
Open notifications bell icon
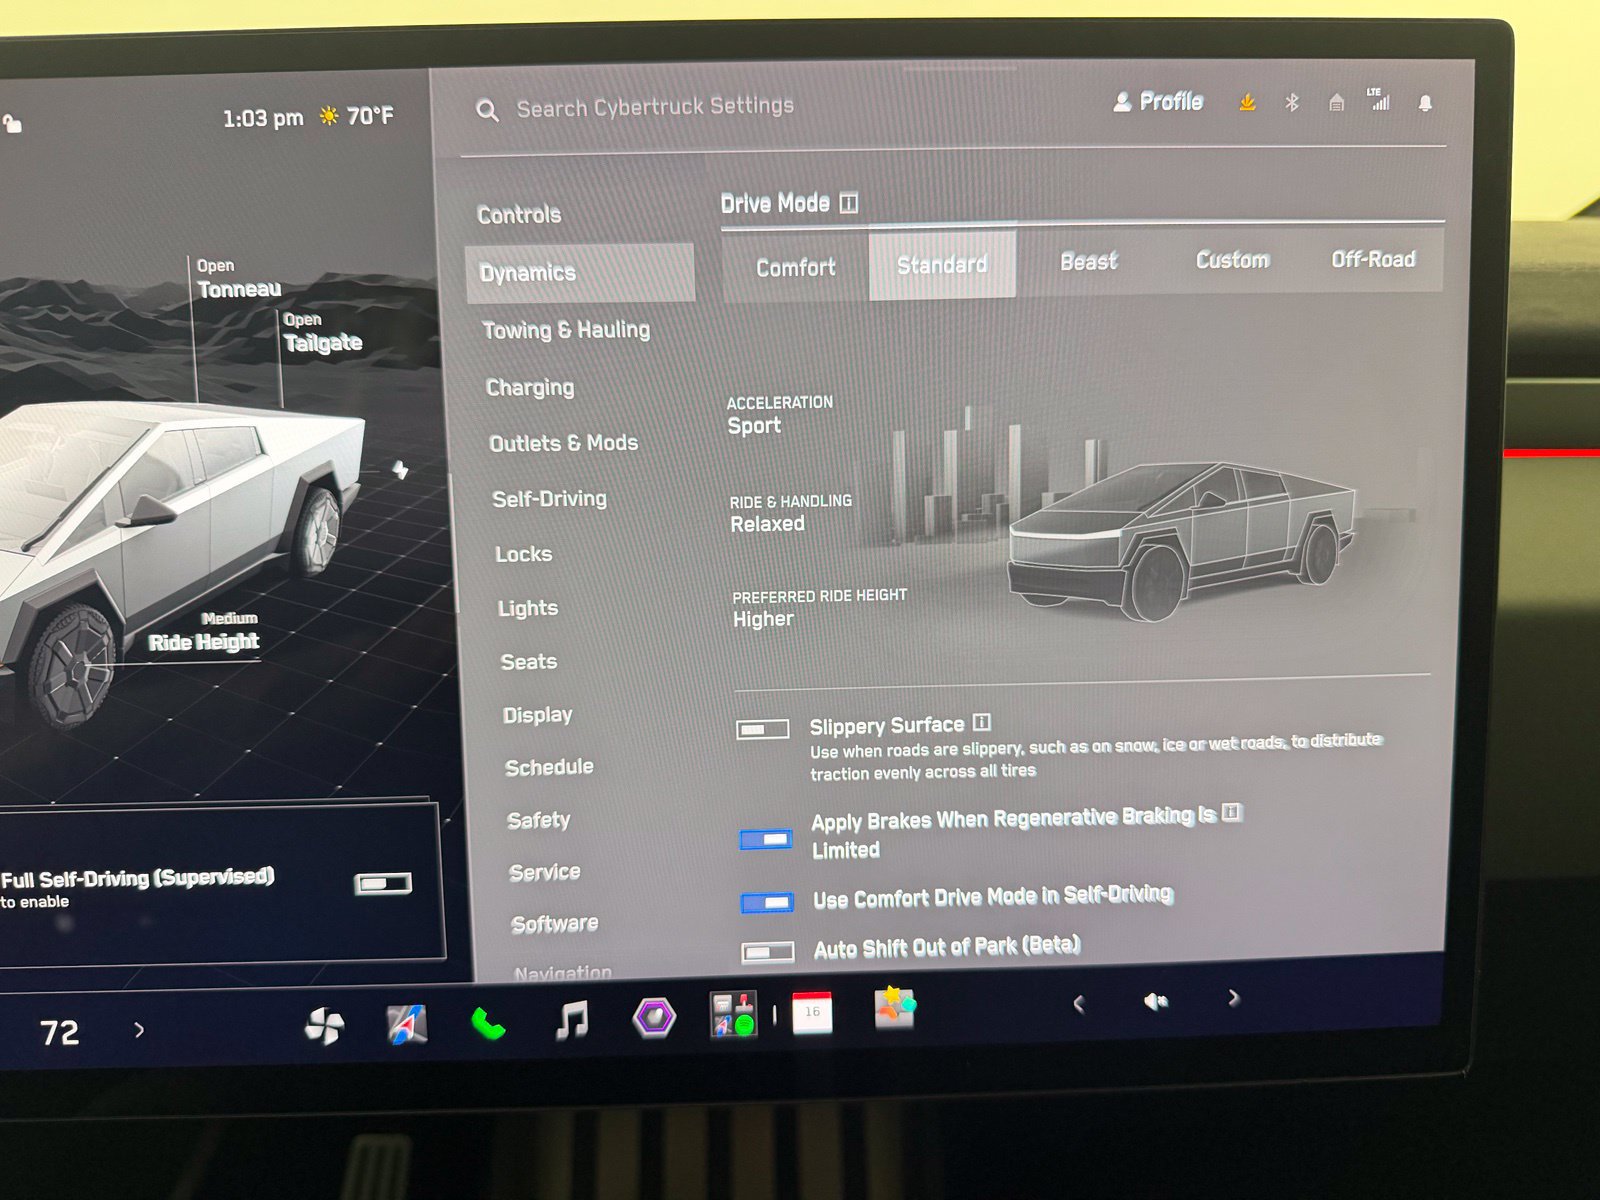(1425, 103)
